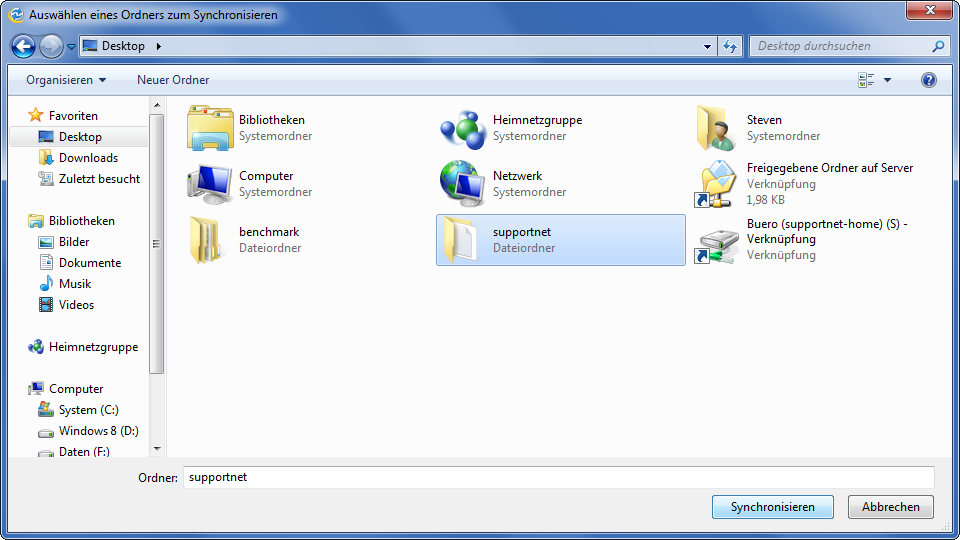
Task: Select Favoriten in the navigation pane
Action: point(73,116)
